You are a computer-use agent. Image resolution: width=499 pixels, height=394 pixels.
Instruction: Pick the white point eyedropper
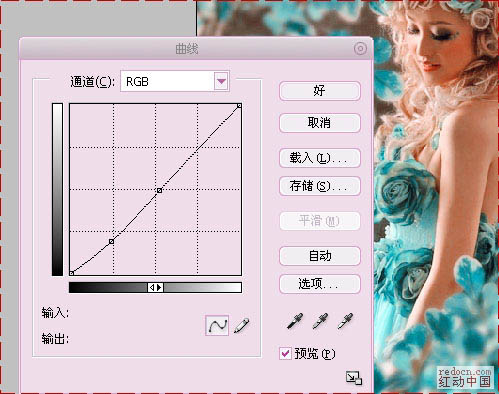[345, 321]
